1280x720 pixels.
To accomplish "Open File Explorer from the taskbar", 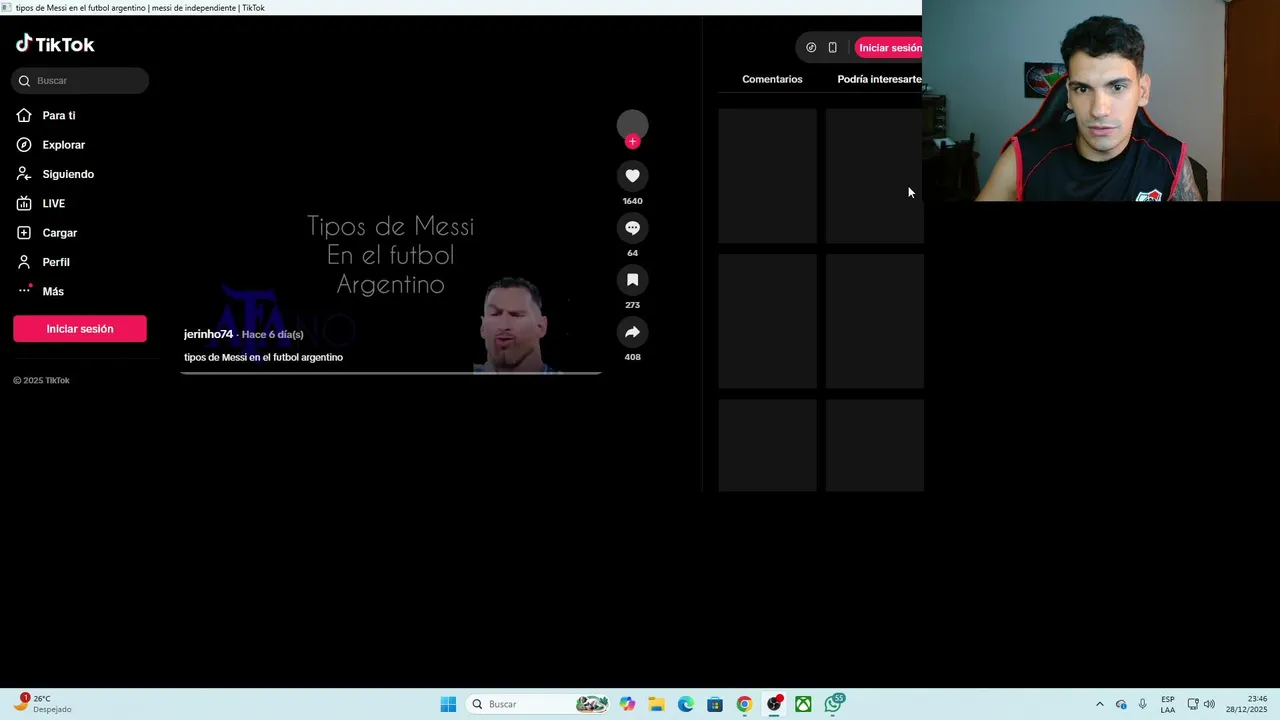I will click(x=656, y=704).
